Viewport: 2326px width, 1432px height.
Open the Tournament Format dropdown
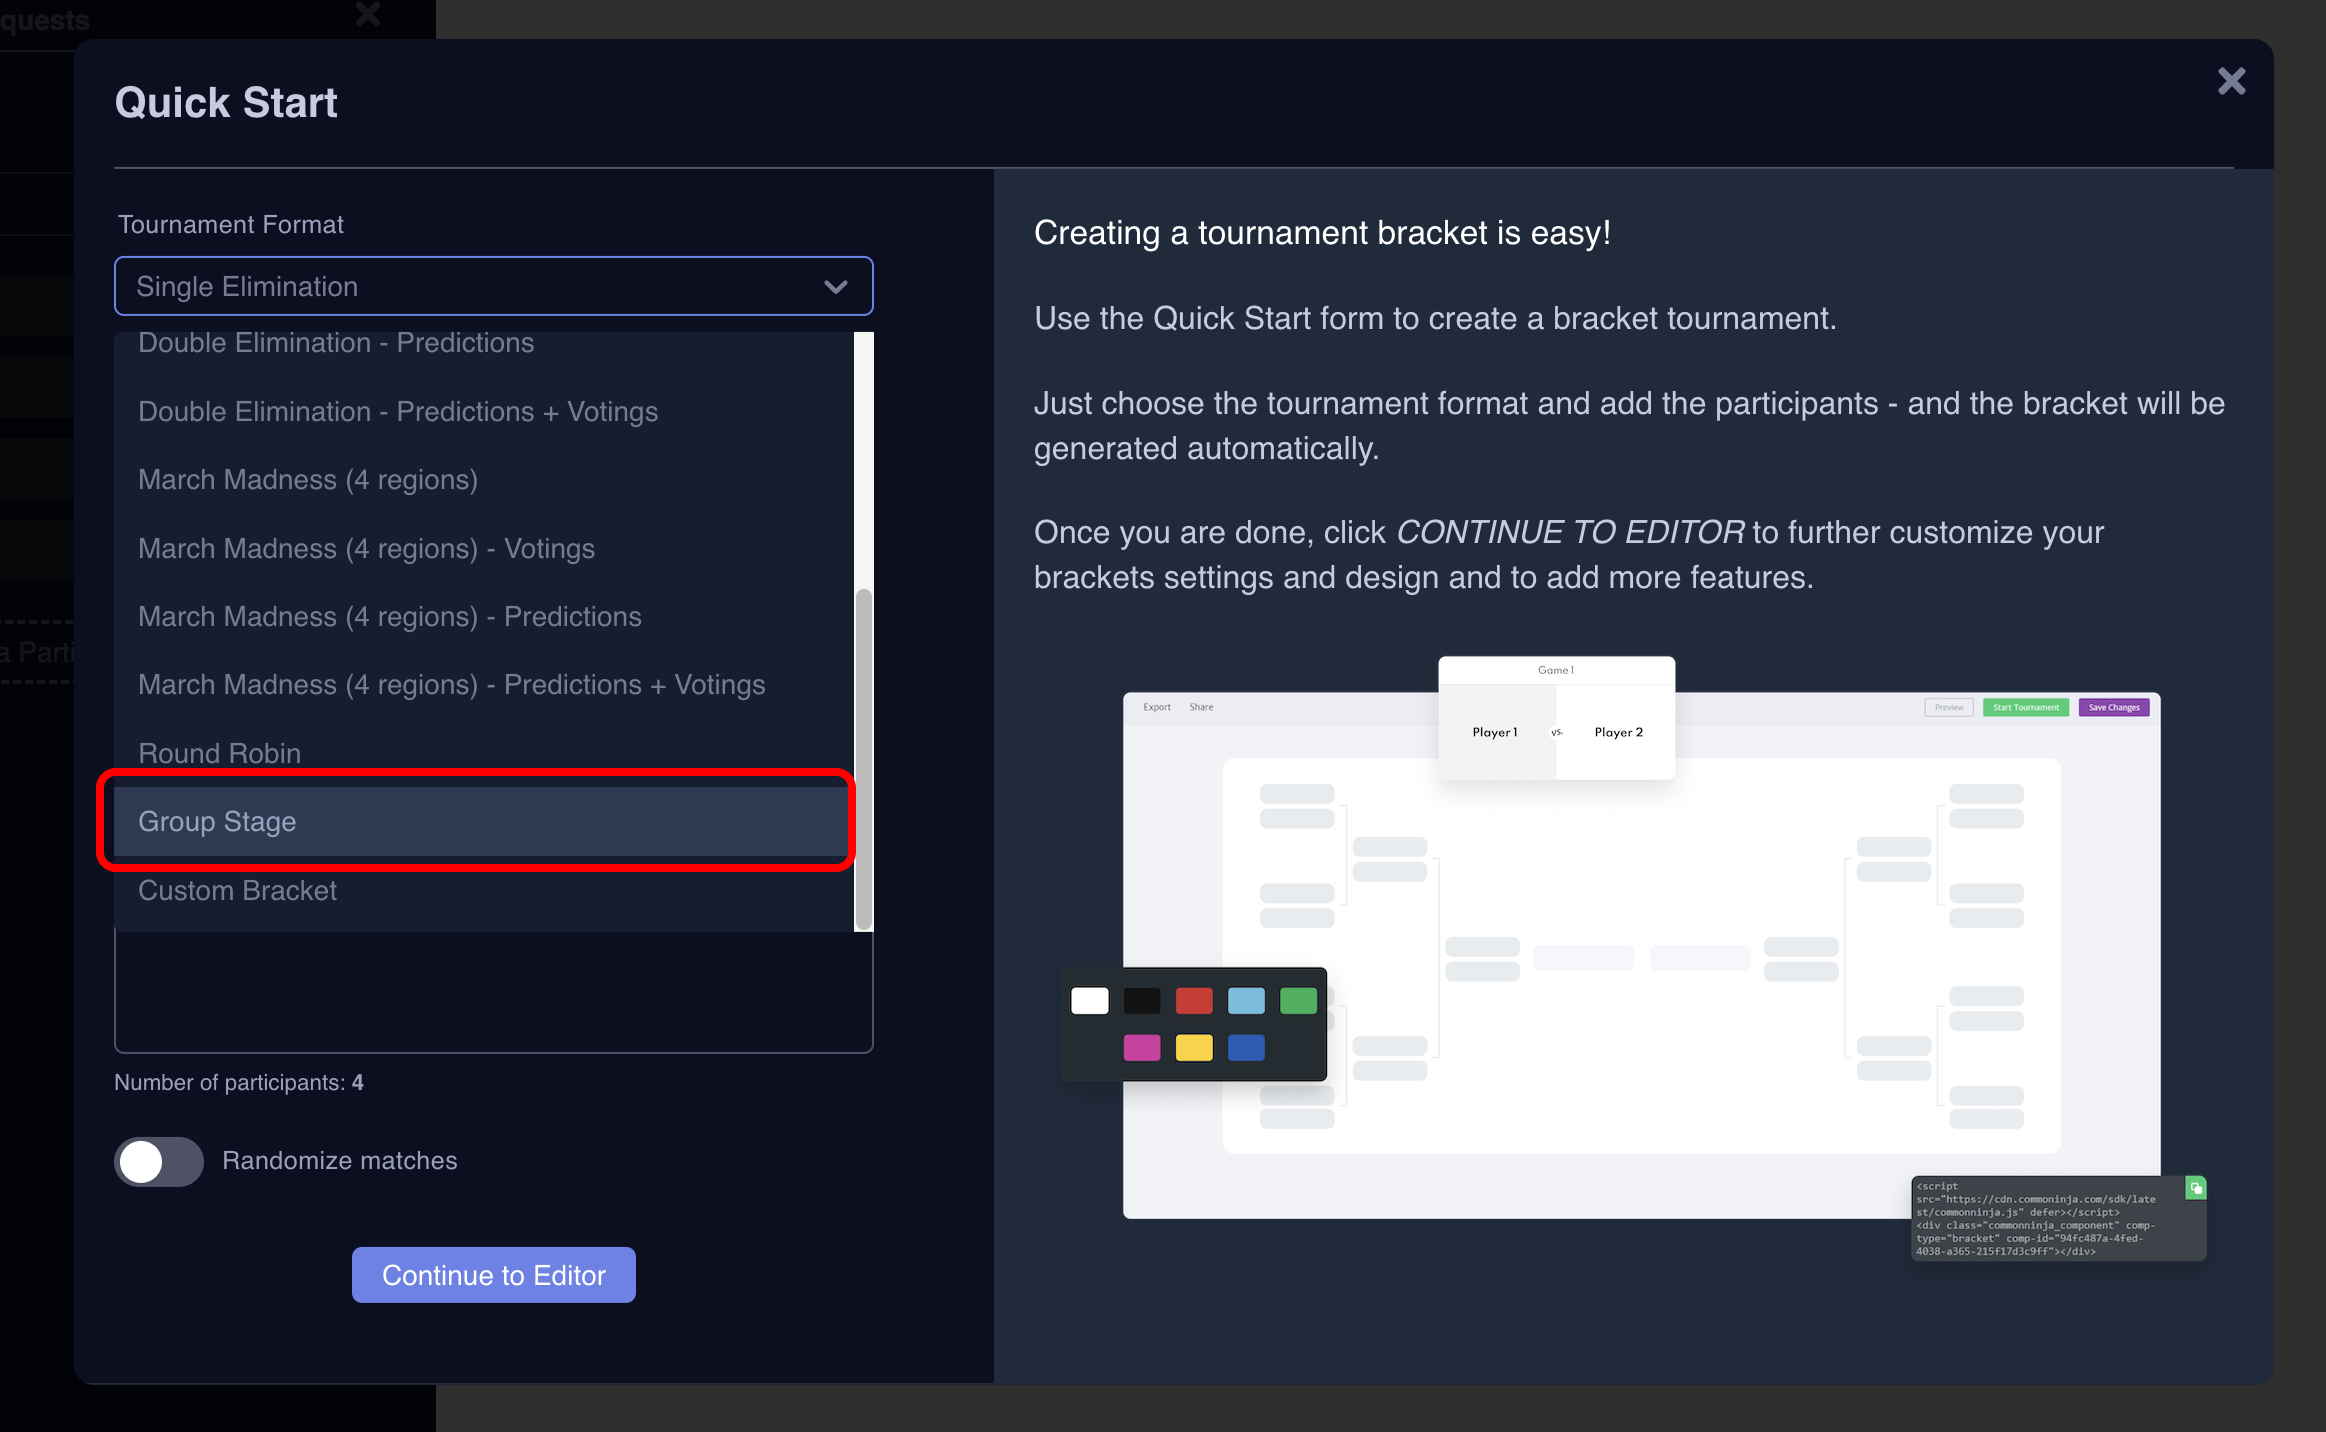point(494,286)
